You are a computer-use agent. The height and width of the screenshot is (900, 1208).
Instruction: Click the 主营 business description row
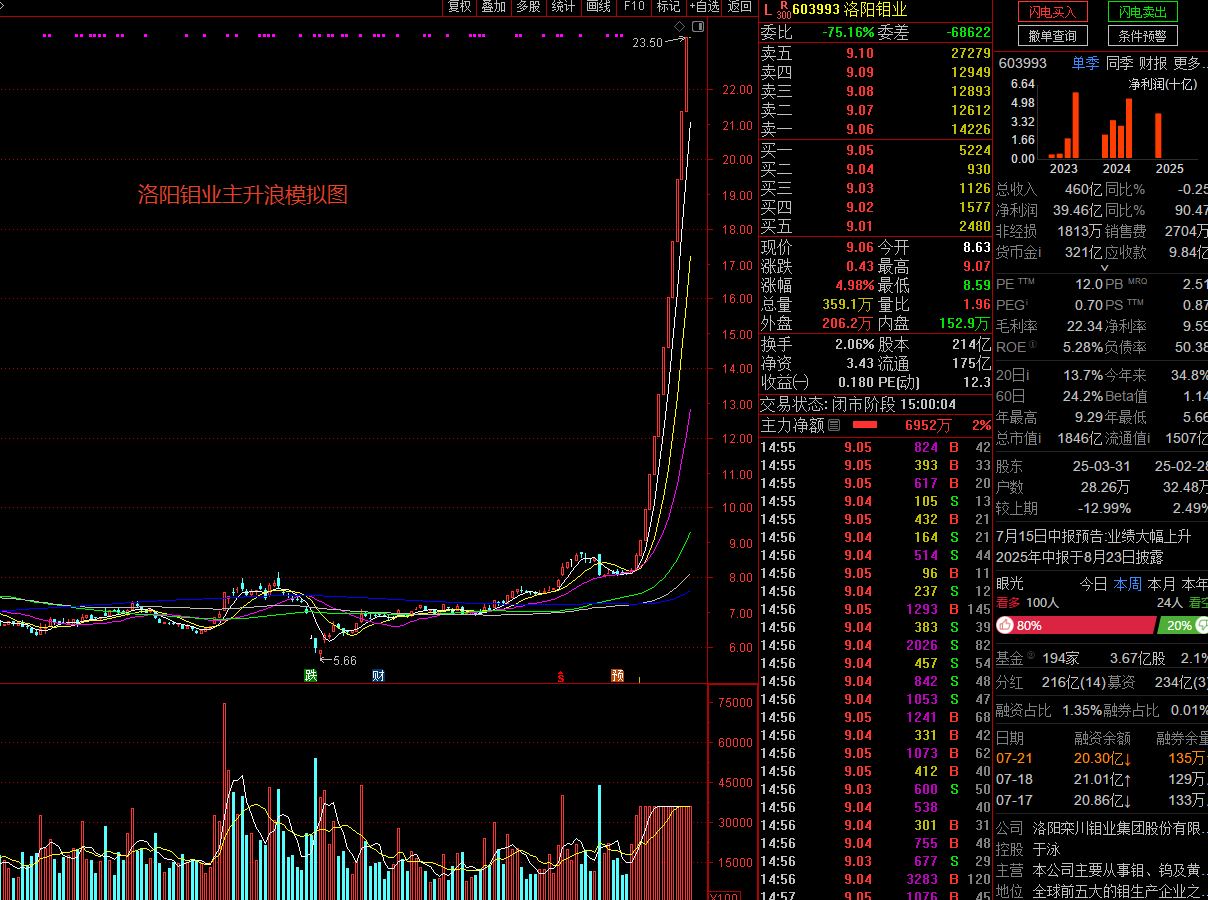pos(1101,870)
